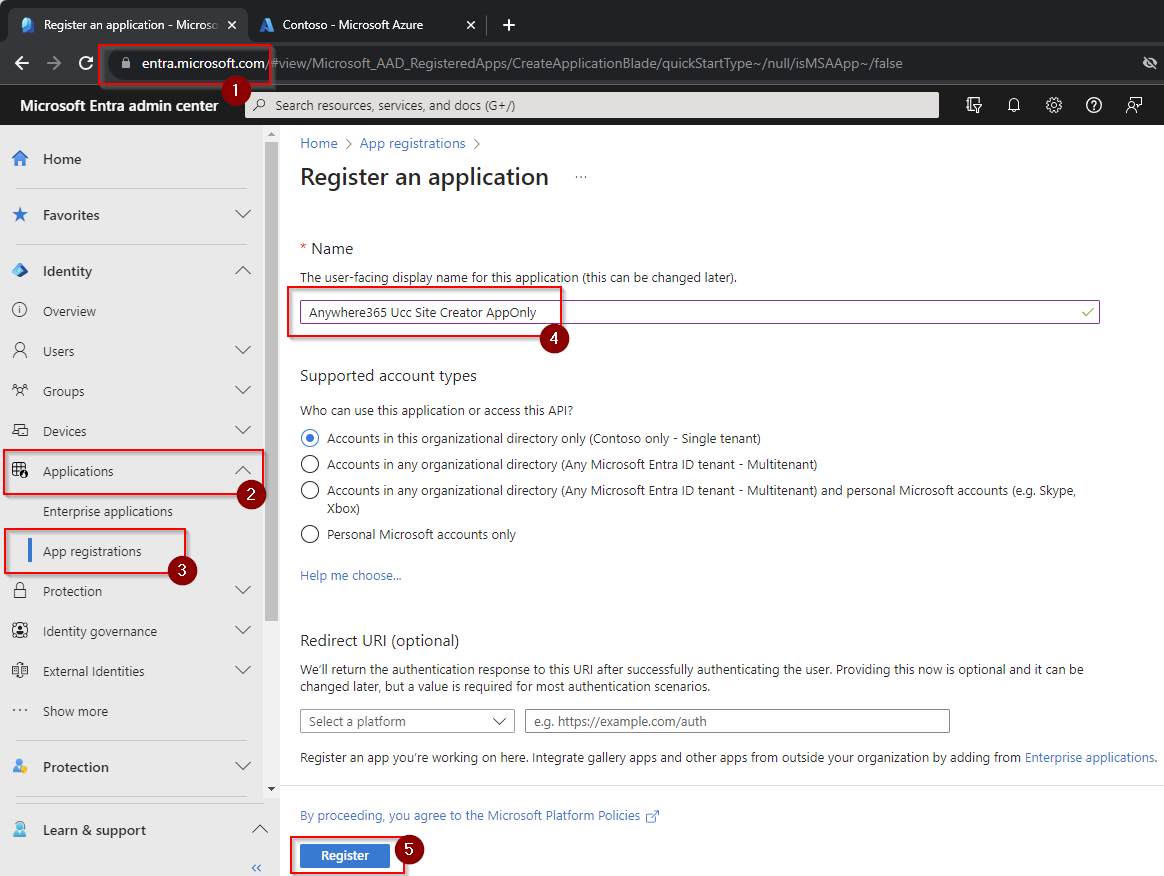Open the help question mark icon

tap(1093, 105)
